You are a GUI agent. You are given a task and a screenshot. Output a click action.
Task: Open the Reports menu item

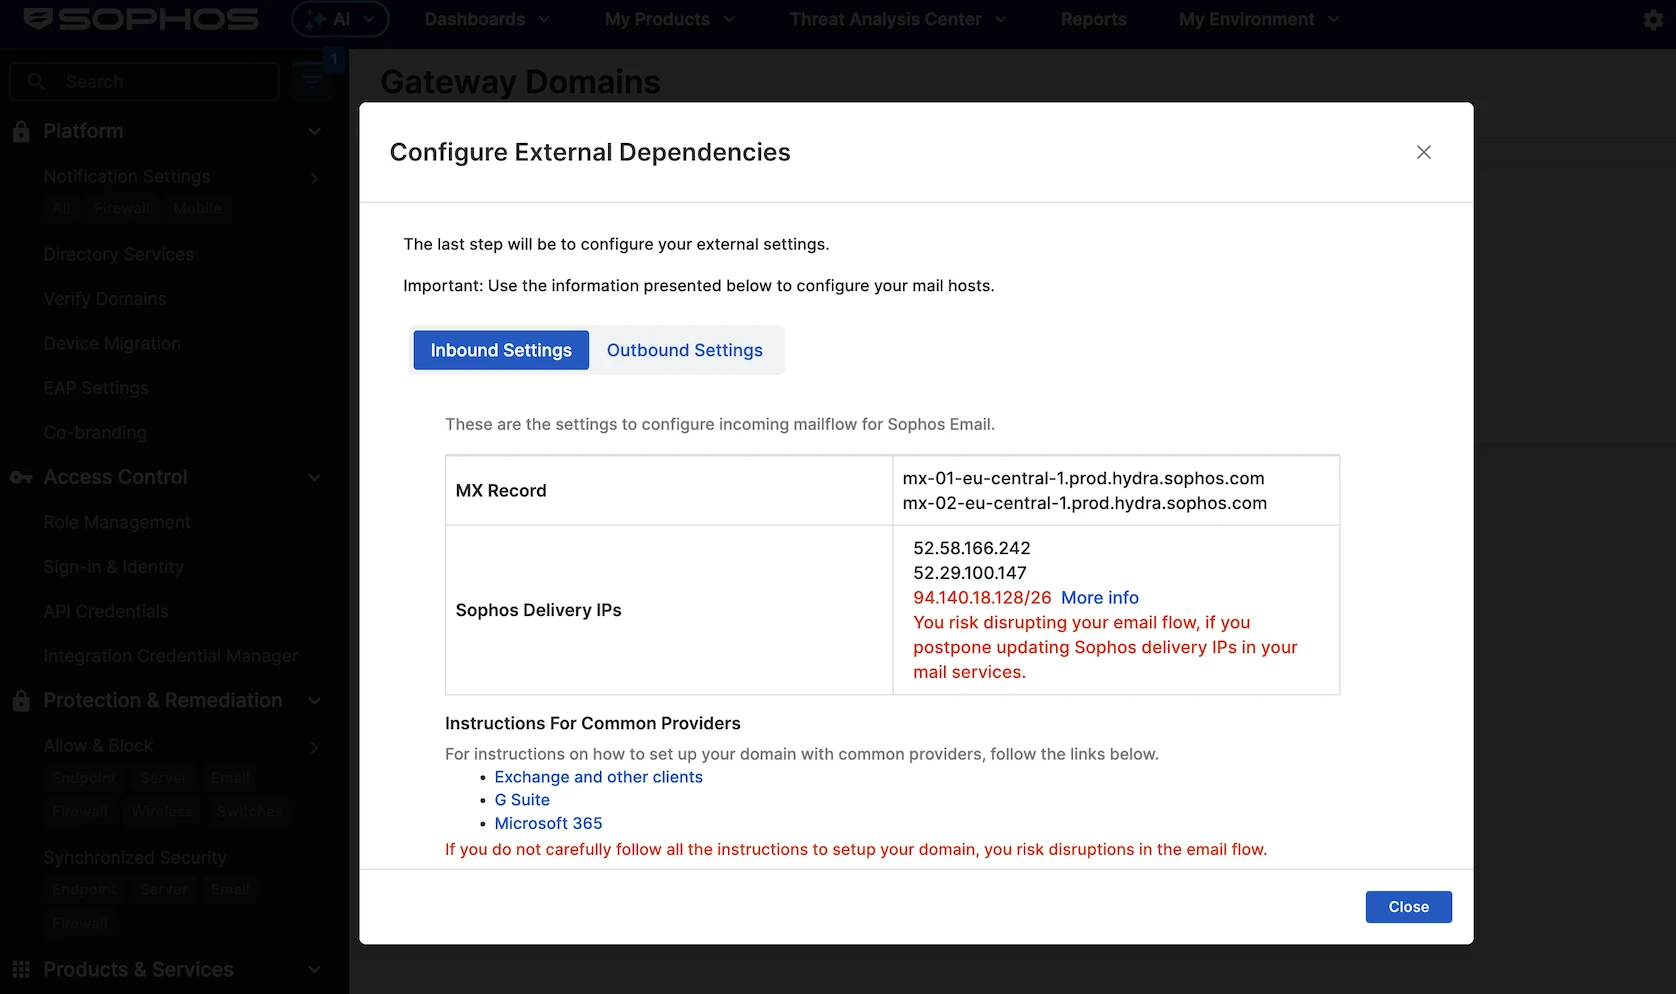click(x=1093, y=19)
